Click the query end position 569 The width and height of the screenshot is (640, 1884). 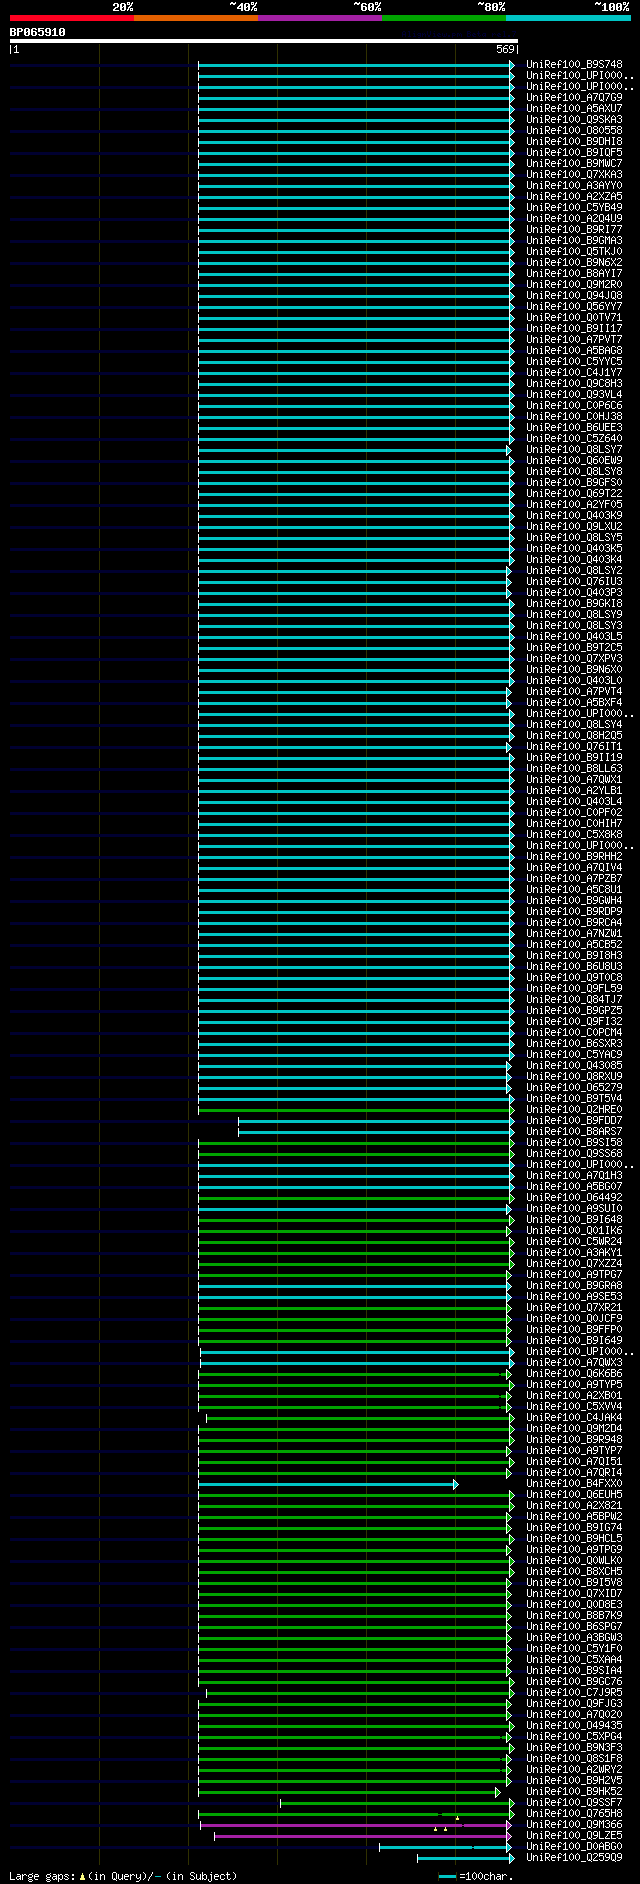pyautogui.click(x=505, y=49)
